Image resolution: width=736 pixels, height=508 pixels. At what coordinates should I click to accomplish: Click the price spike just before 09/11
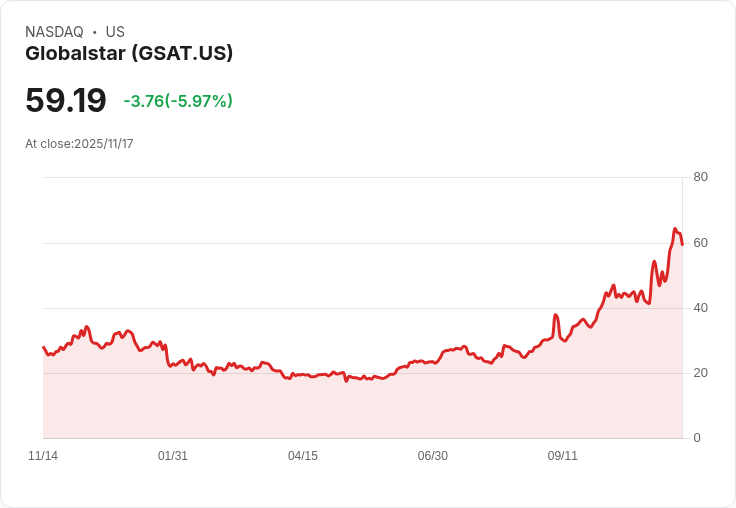pos(556,315)
